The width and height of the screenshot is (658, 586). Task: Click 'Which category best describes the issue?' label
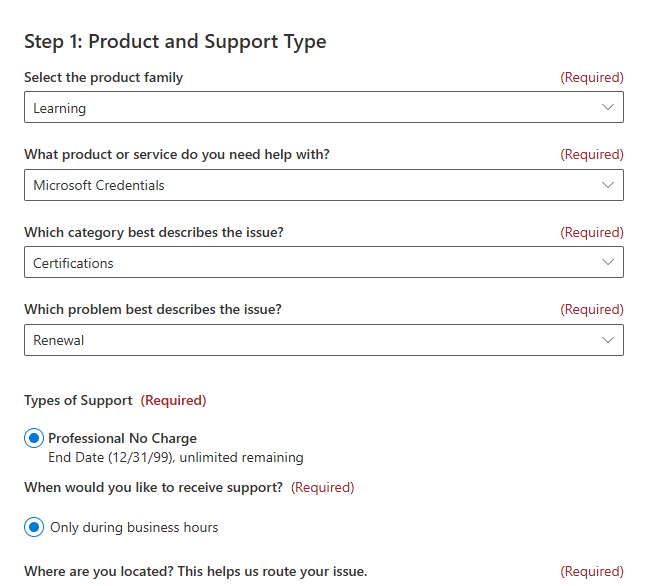coord(154,232)
